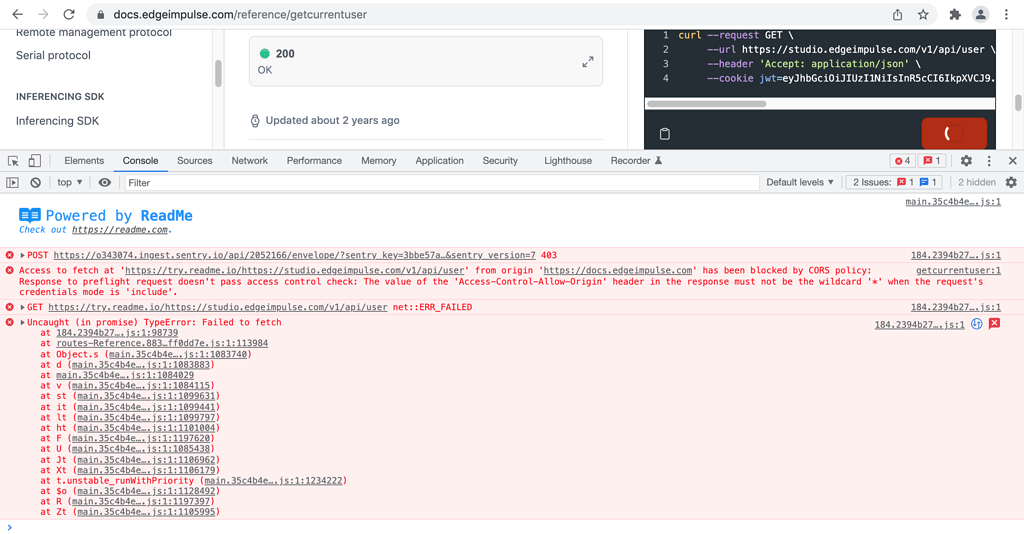Click the red 4 errors counter
Image resolution: width=1024 pixels, height=534 pixels.
pyautogui.click(x=903, y=161)
